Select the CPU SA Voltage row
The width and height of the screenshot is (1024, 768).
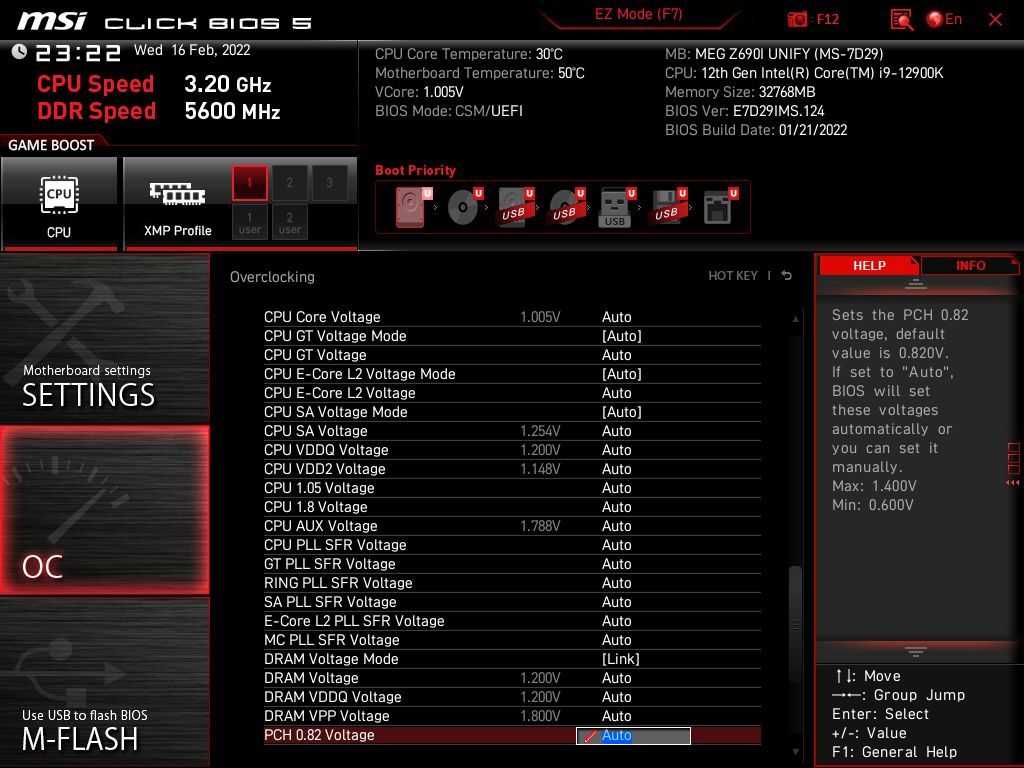pyautogui.click(x=512, y=430)
